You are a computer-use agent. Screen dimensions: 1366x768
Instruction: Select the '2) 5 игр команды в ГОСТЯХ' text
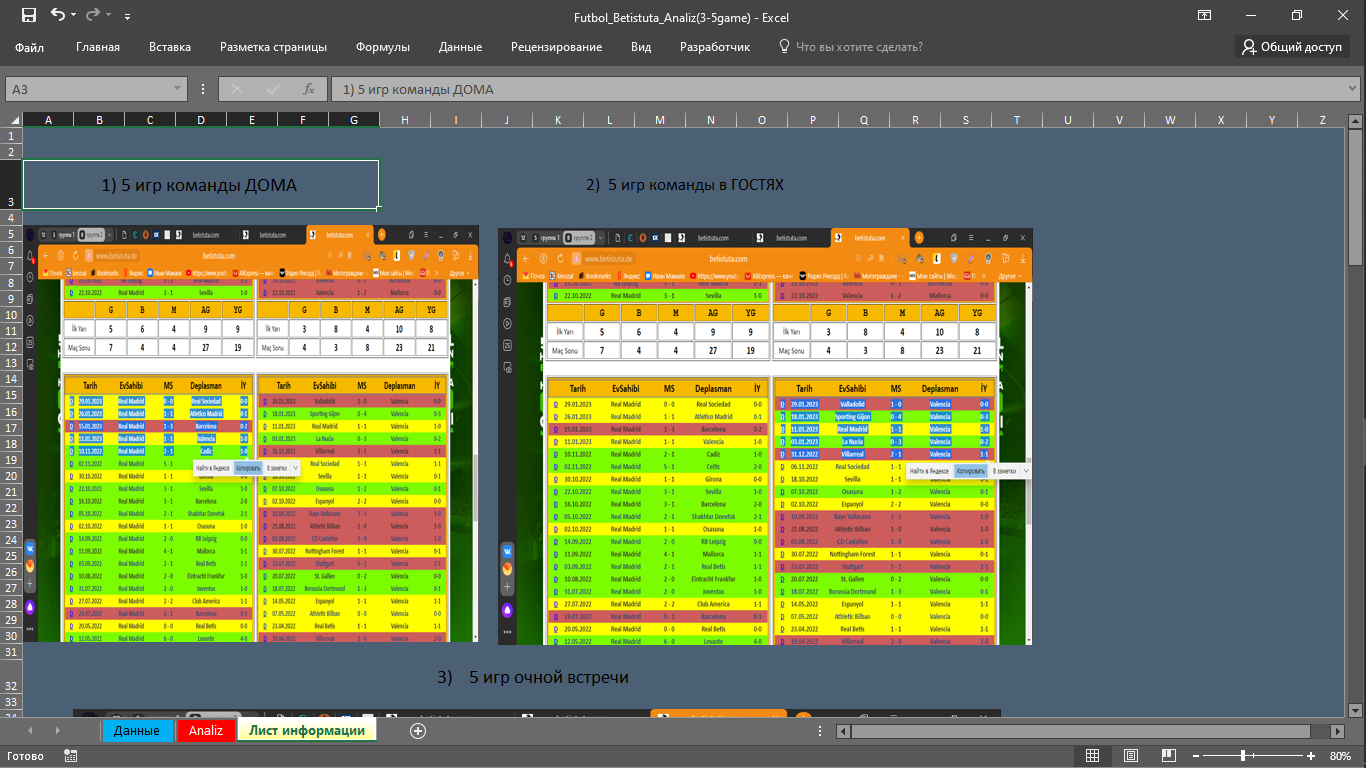coord(685,185)
